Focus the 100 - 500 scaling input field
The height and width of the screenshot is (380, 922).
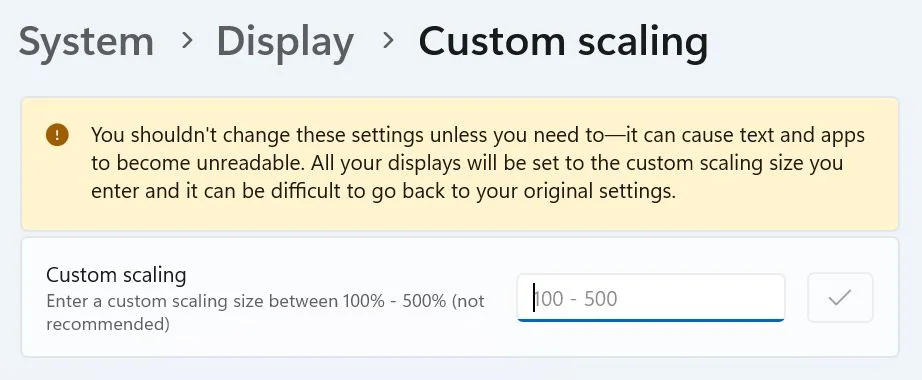651,298
